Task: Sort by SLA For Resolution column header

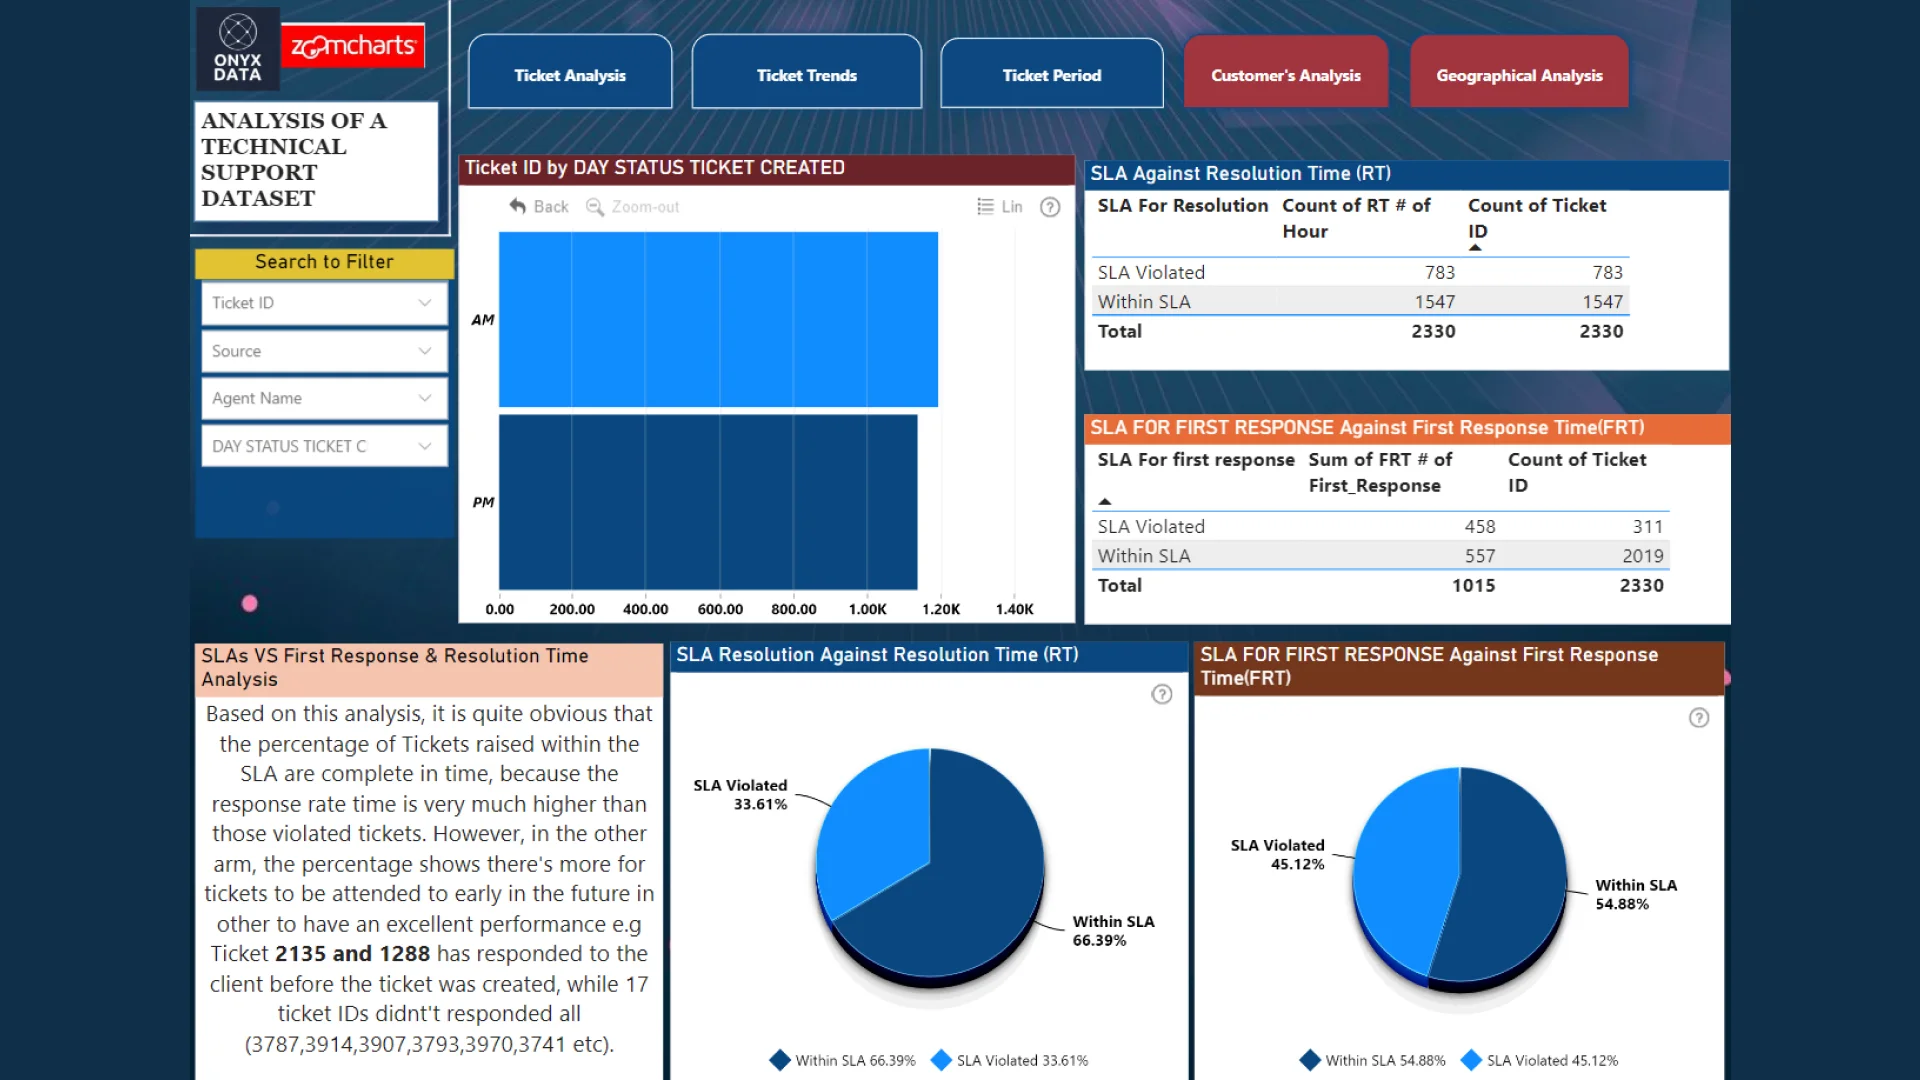Action: point(1183,205)
